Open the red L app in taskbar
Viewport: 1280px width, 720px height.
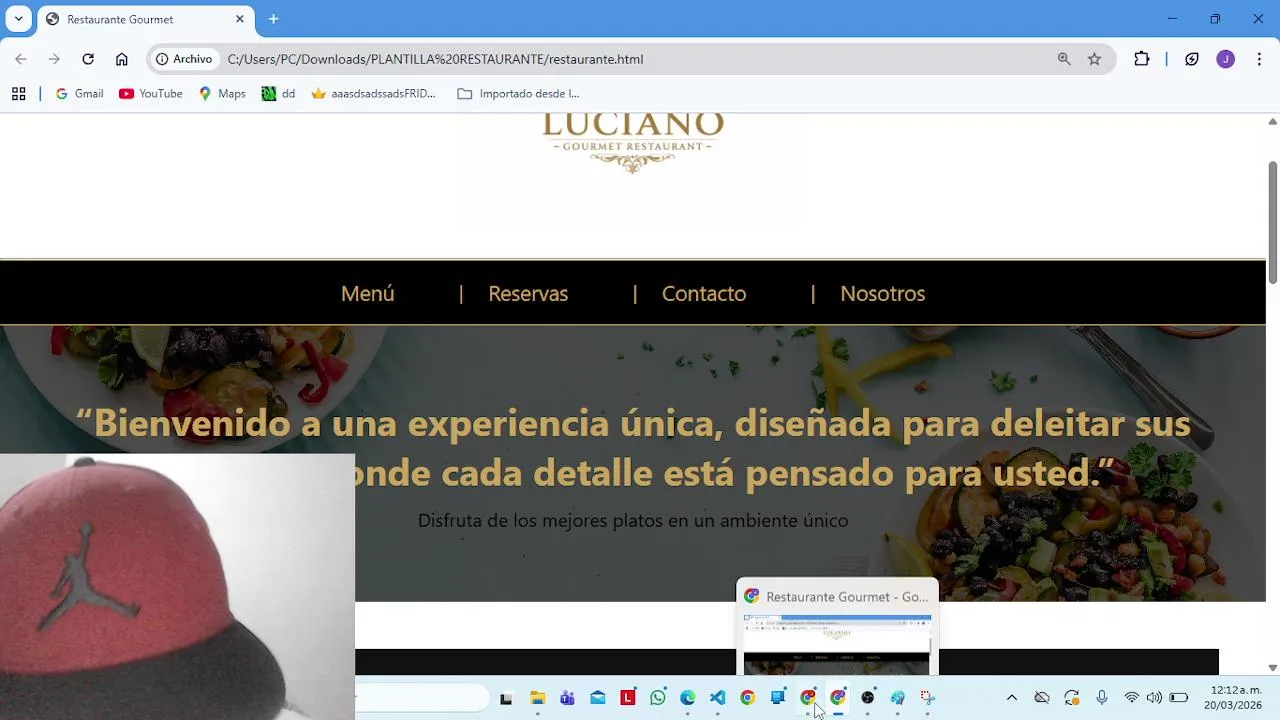click(x=628, y=698)
